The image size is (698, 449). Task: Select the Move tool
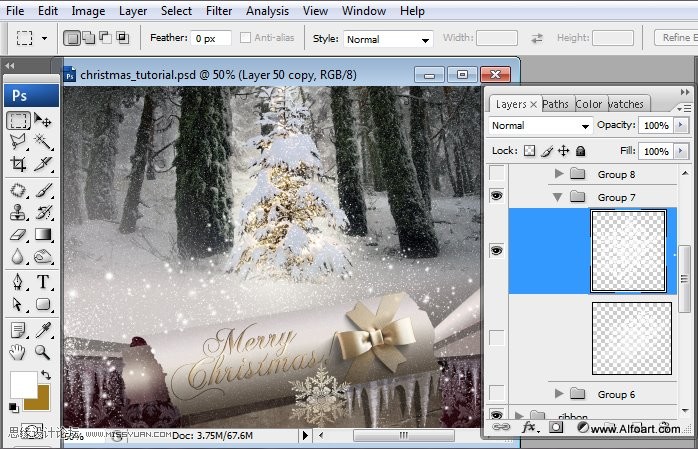tap(43, 121)
